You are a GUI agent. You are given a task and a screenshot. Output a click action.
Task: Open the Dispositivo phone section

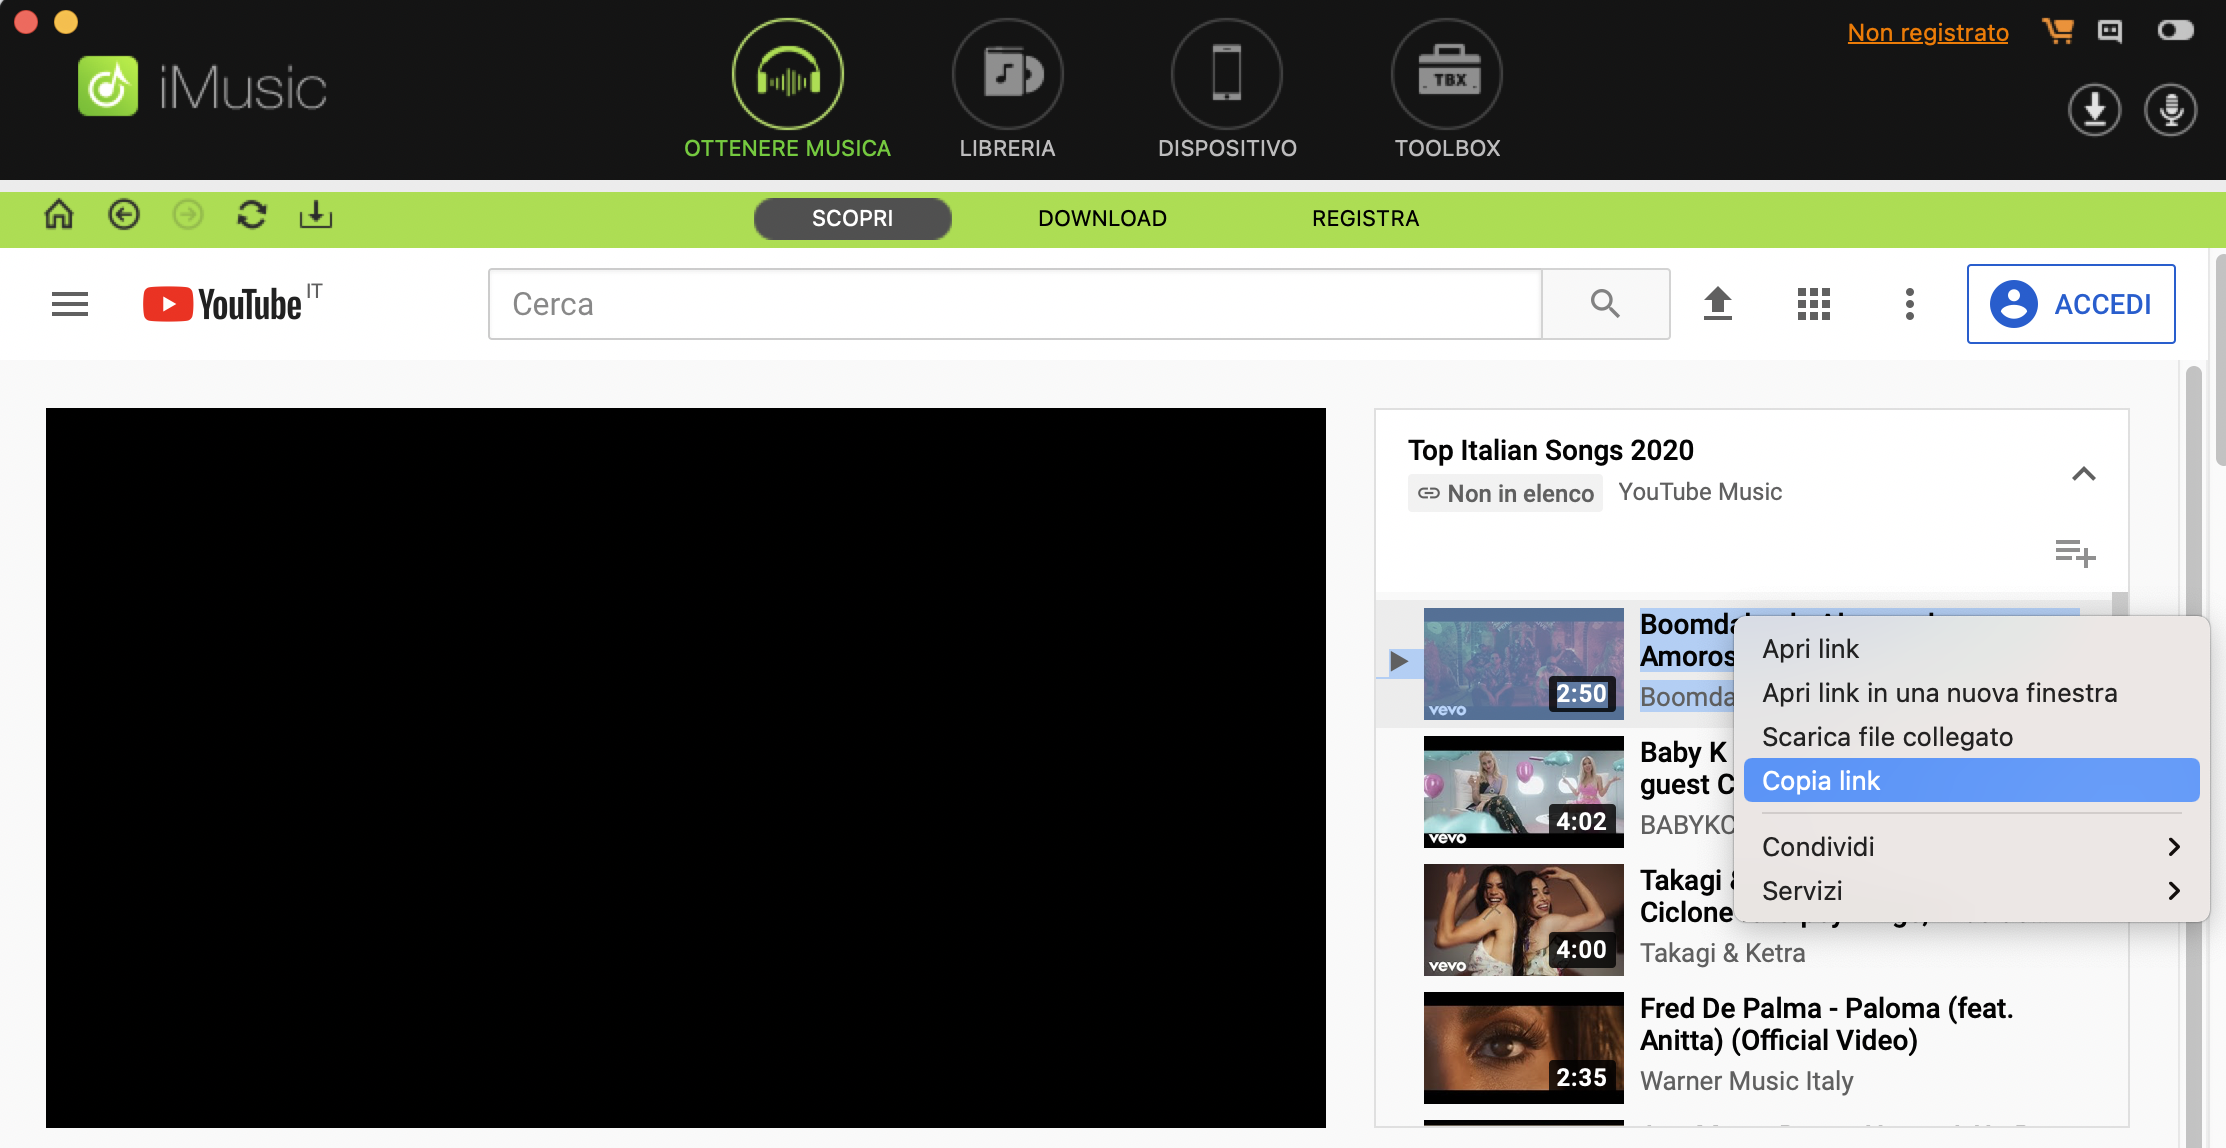pos(1227,75)
